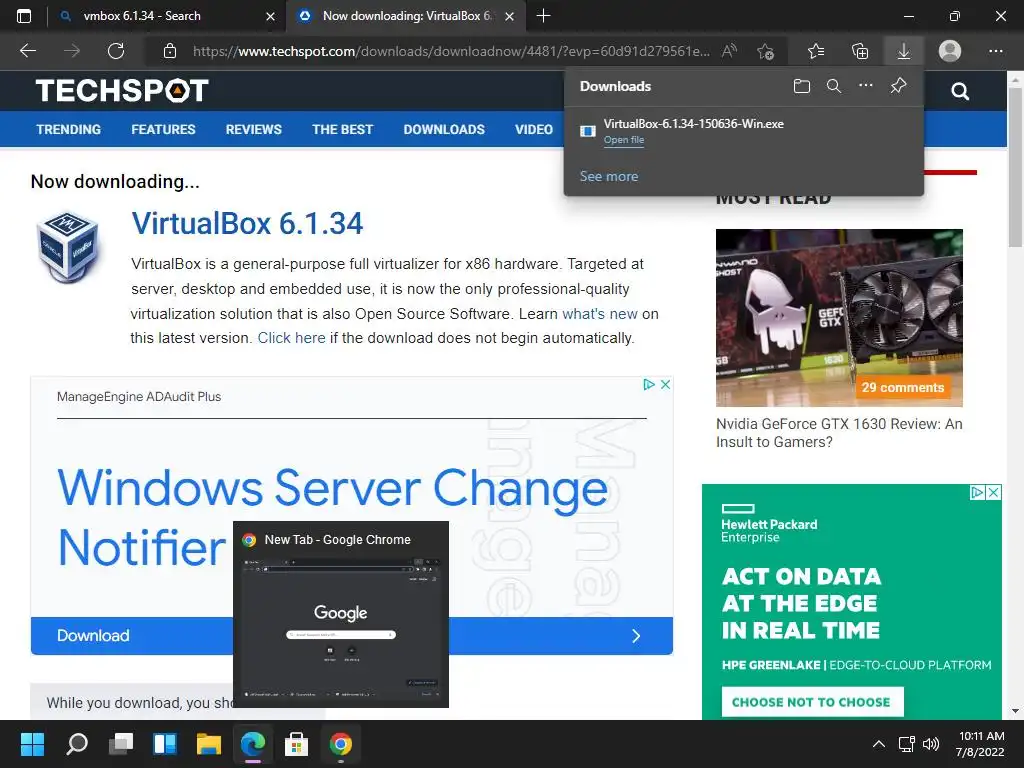Open THE BEST menu item
Screen dimensions: 1024x768
pos(342,129)
